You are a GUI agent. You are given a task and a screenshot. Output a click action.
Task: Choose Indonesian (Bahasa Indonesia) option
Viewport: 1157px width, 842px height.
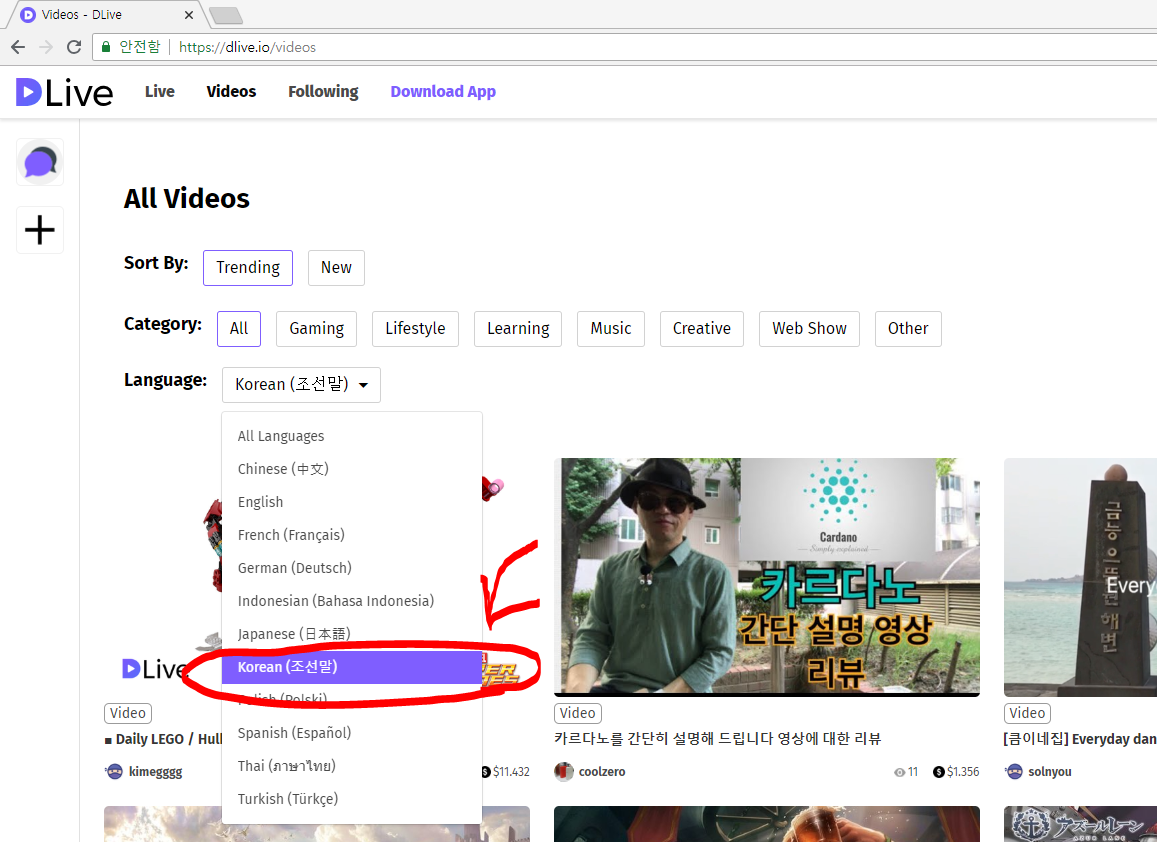pyautogui.click(x=352, y=601)
